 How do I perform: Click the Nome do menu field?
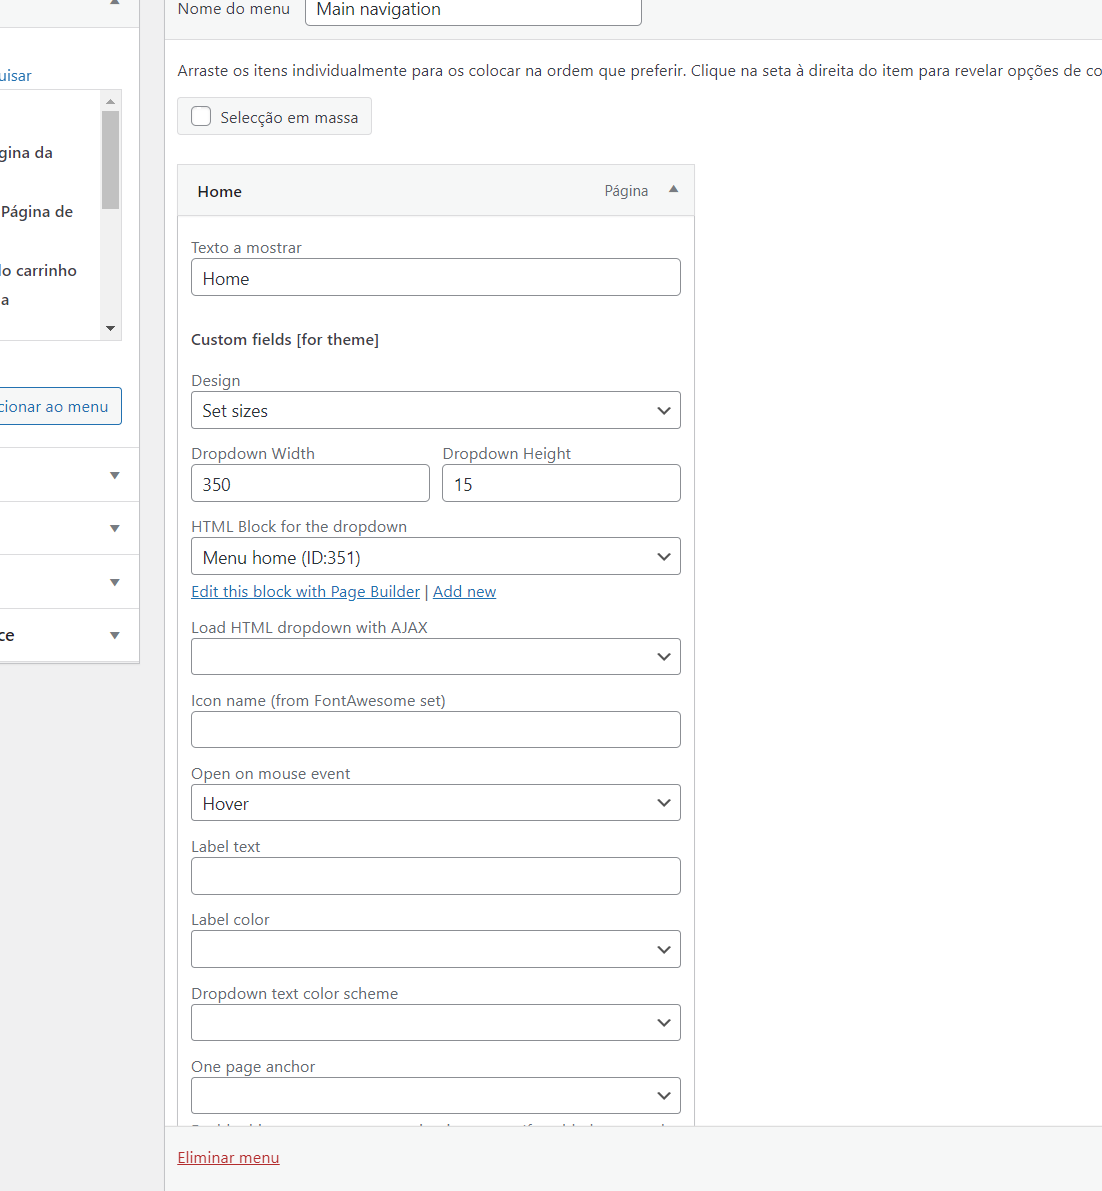(472, 10)
